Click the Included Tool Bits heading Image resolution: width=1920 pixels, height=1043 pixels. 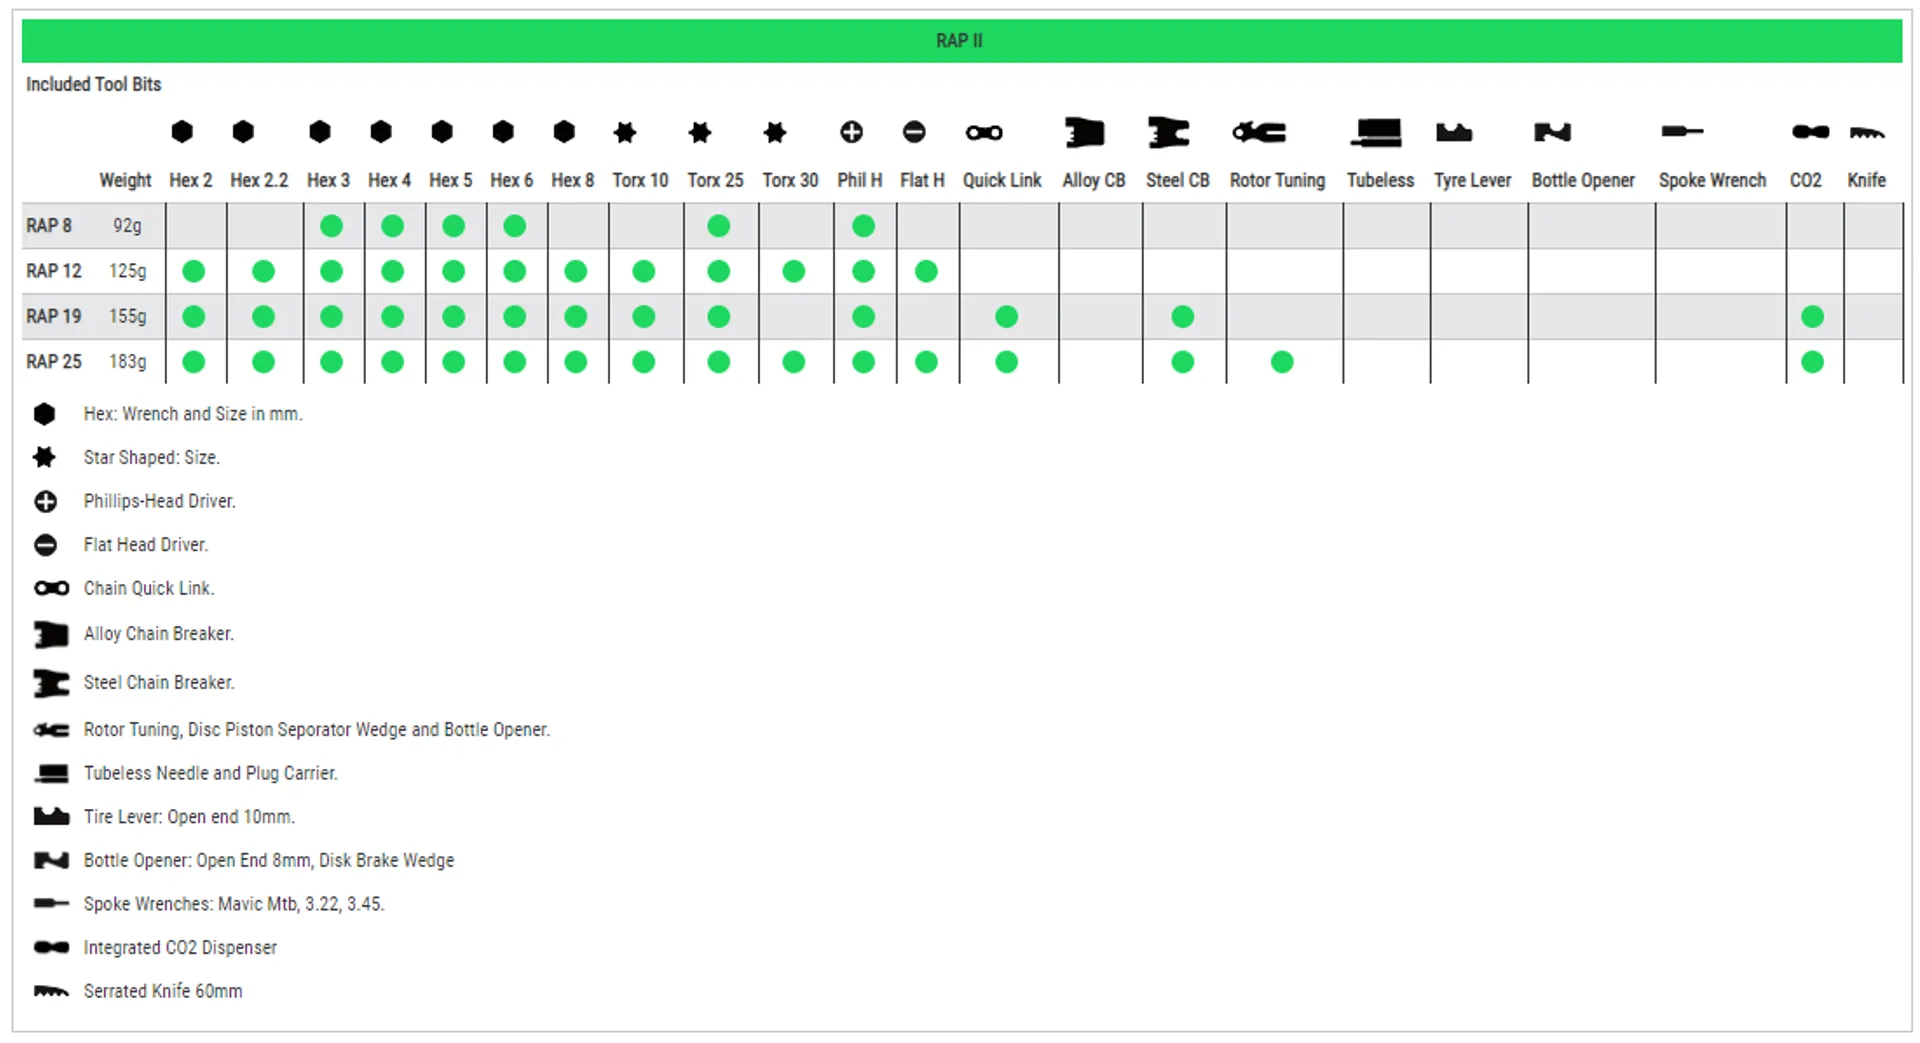pos(93,84)
